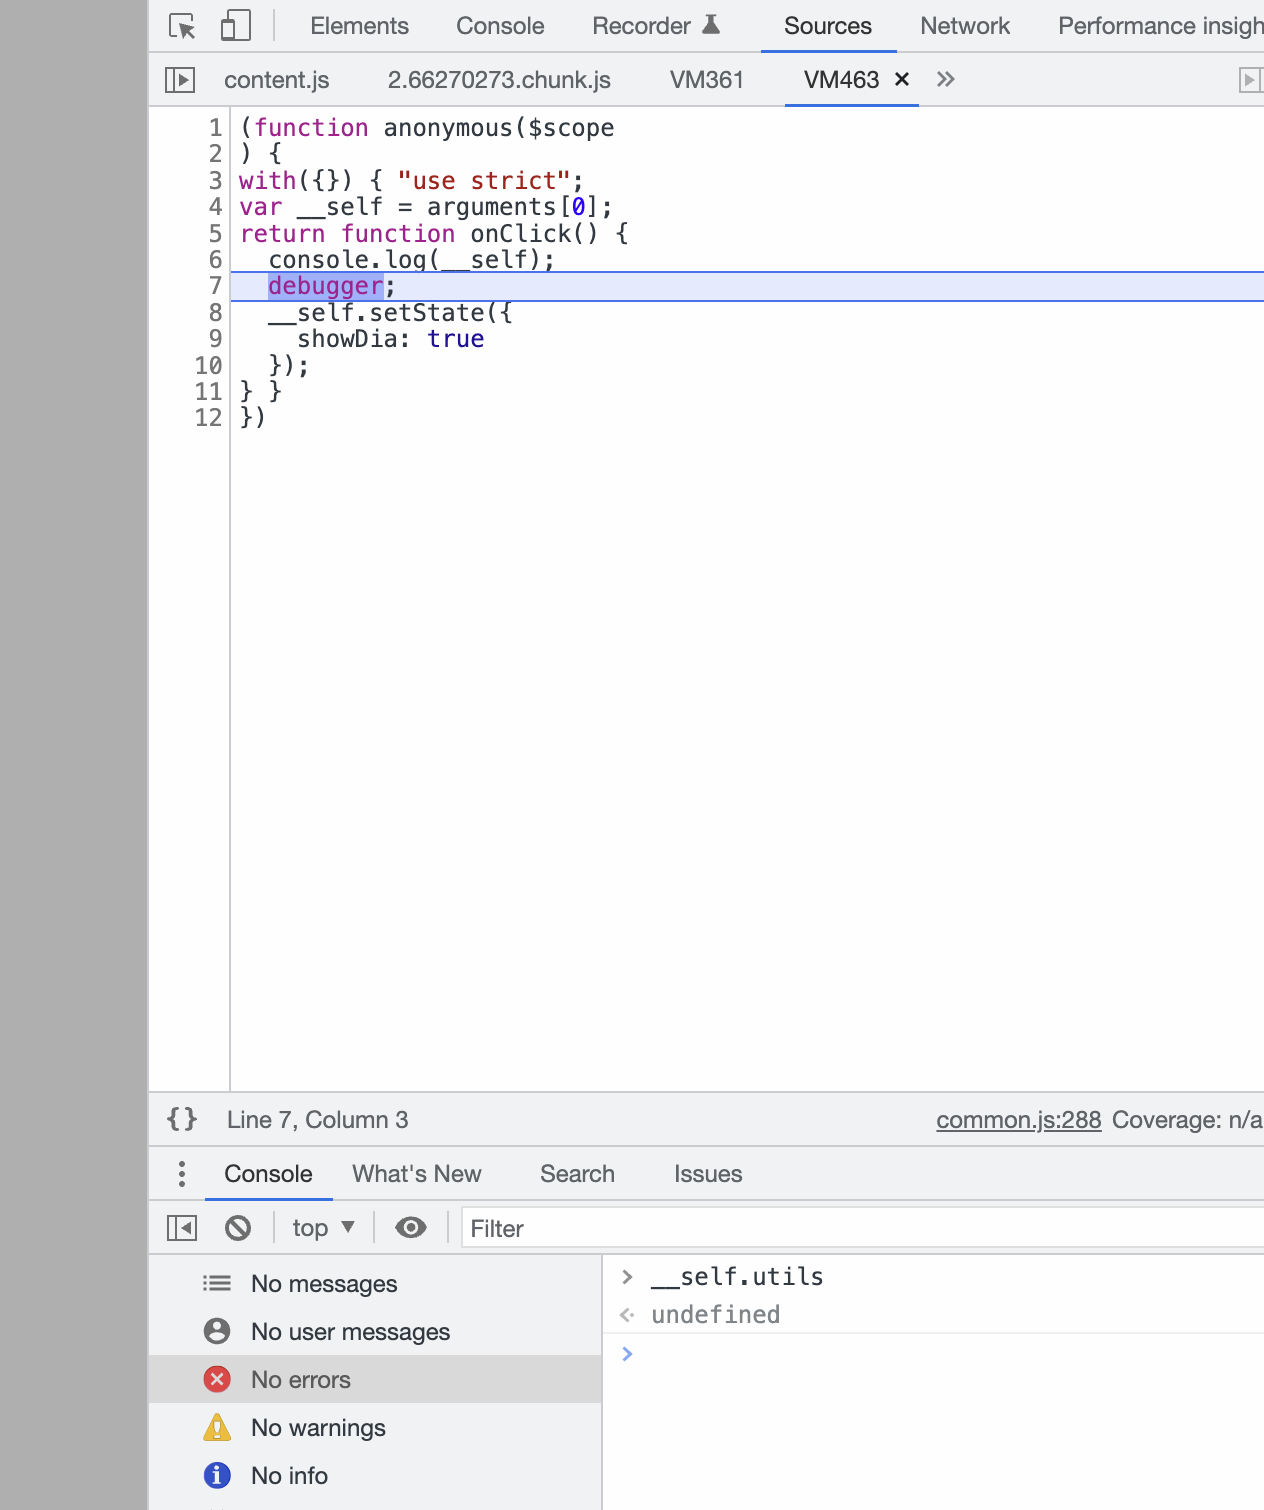Screen dimensions: 1264x1510
Task: Select the No warnings filter
Action: 317,1428
